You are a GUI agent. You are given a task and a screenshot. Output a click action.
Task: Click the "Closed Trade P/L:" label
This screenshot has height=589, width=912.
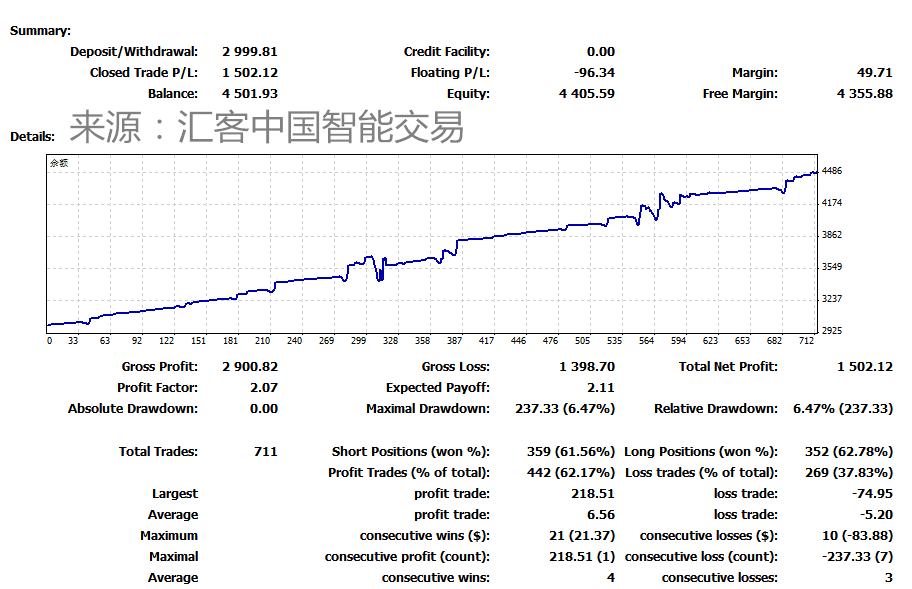coord(144,73)
